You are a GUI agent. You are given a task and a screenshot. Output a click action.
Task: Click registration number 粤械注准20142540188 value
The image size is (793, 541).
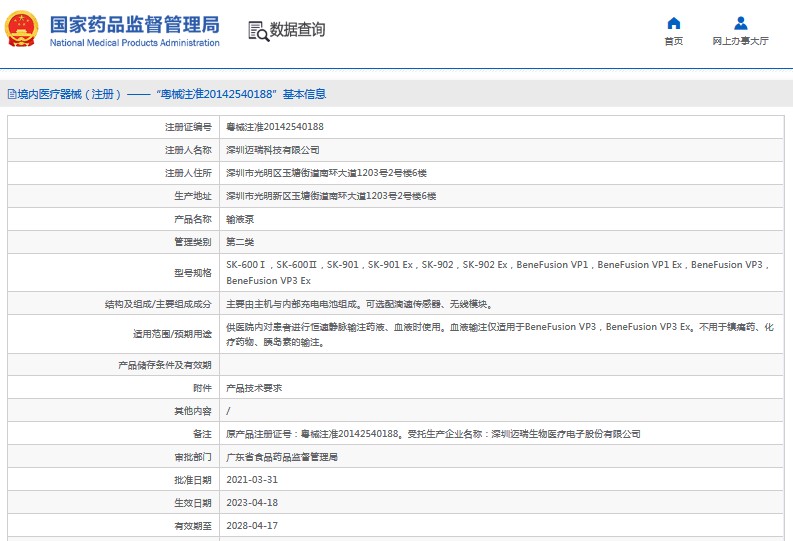(275, 127)
